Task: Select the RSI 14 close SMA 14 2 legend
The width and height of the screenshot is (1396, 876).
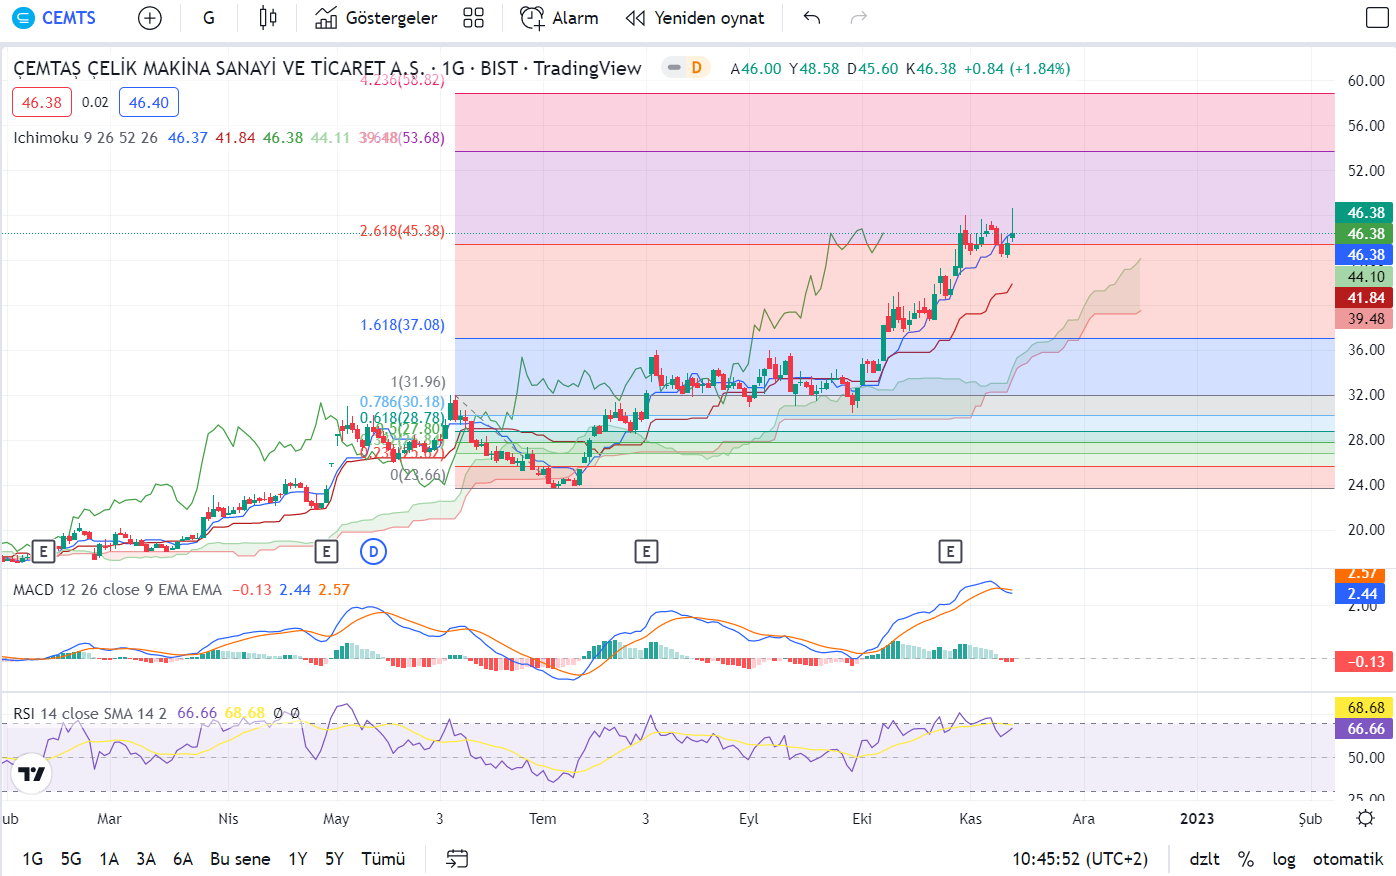Action: pyautogui.click(x=90, y=714)
